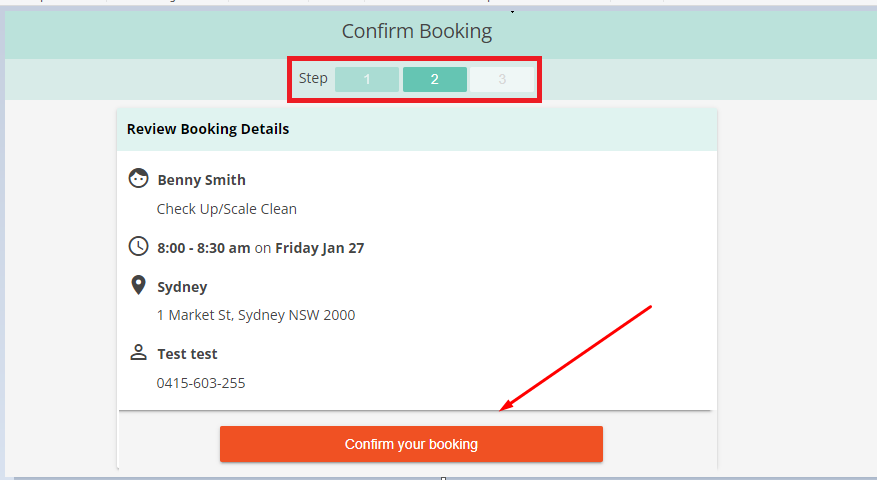
Task: Click the 8:00 - 8:30 am time text
Action: click(204, 248)
